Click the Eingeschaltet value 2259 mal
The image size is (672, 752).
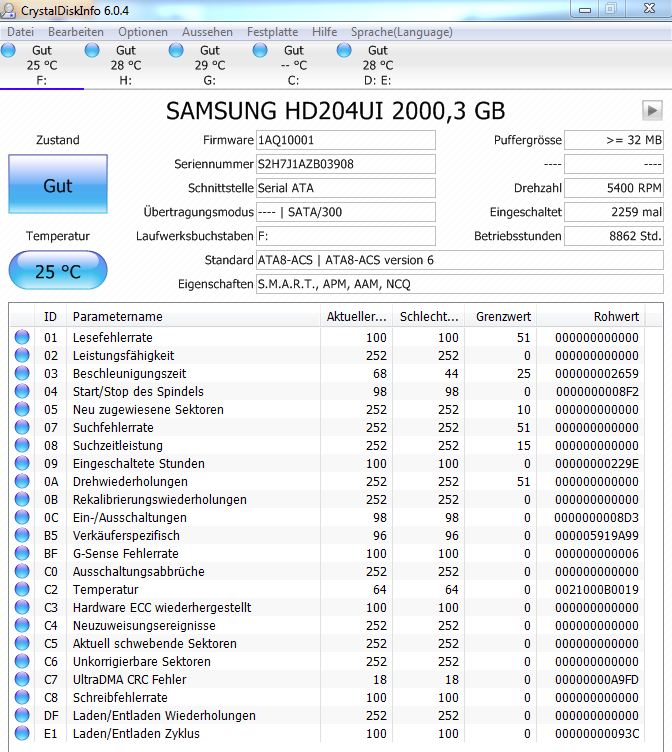(614, 212)
